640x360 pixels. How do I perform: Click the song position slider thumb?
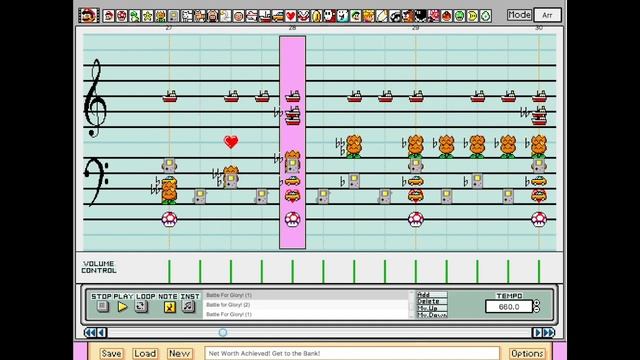tap(223, 333)
